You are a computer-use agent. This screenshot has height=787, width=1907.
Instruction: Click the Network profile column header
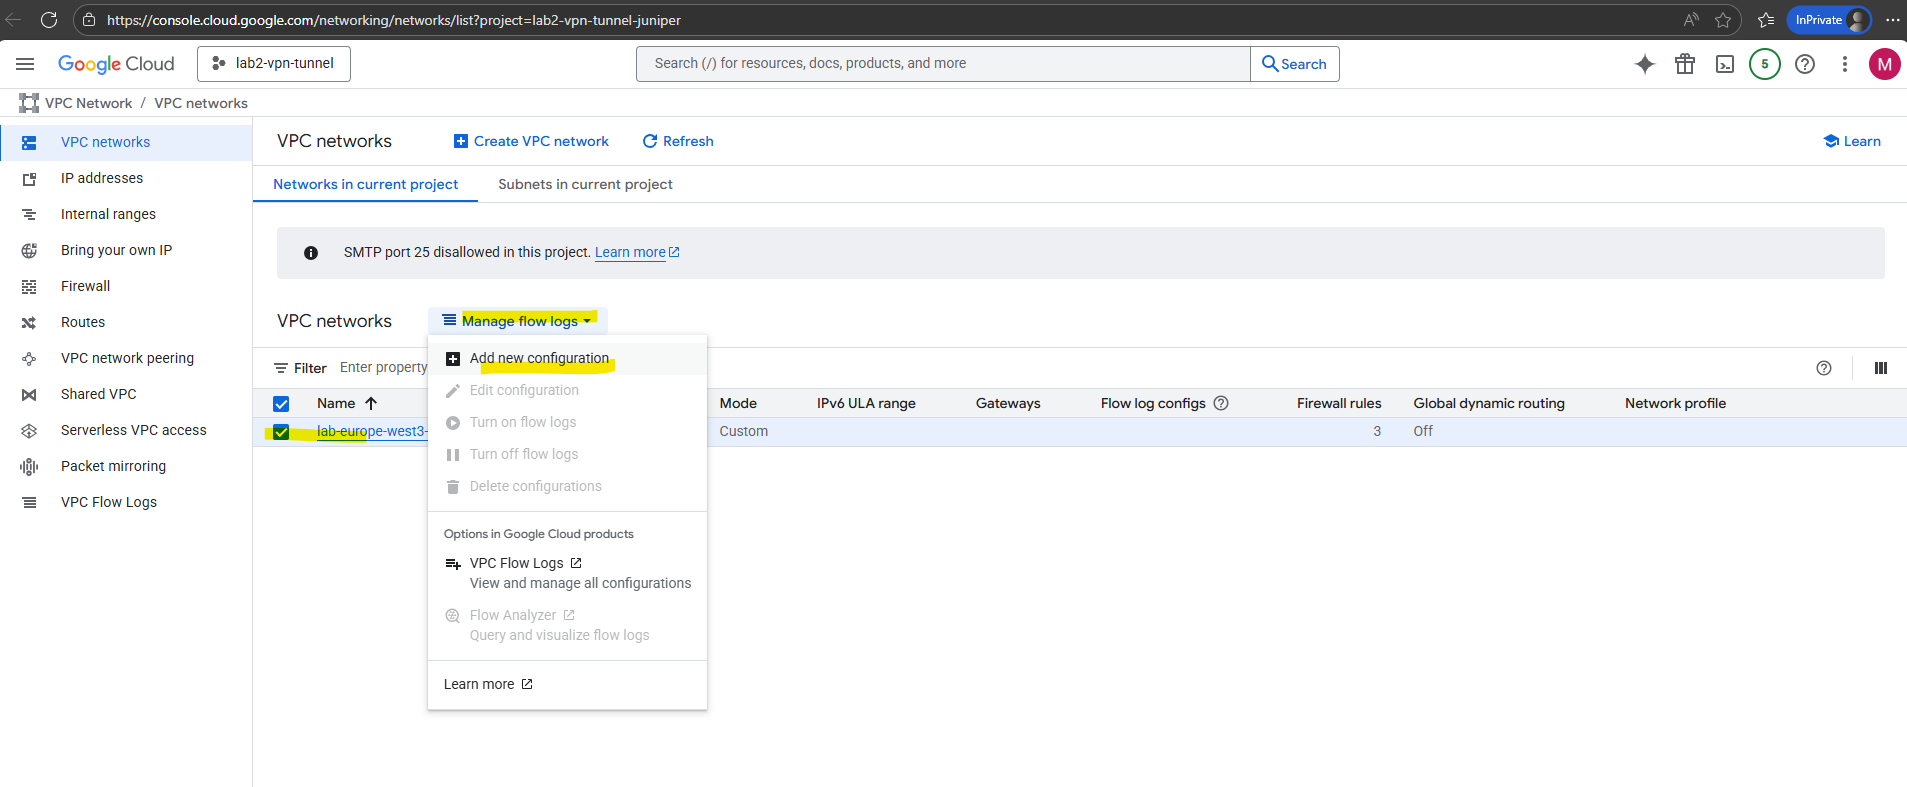point(1675,403)
